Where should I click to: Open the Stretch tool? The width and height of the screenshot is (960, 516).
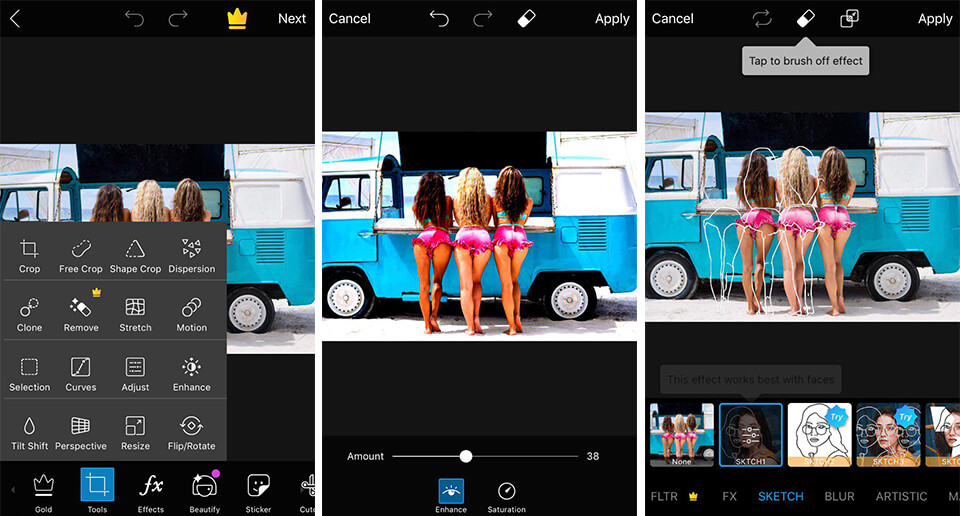coord(135,315)
